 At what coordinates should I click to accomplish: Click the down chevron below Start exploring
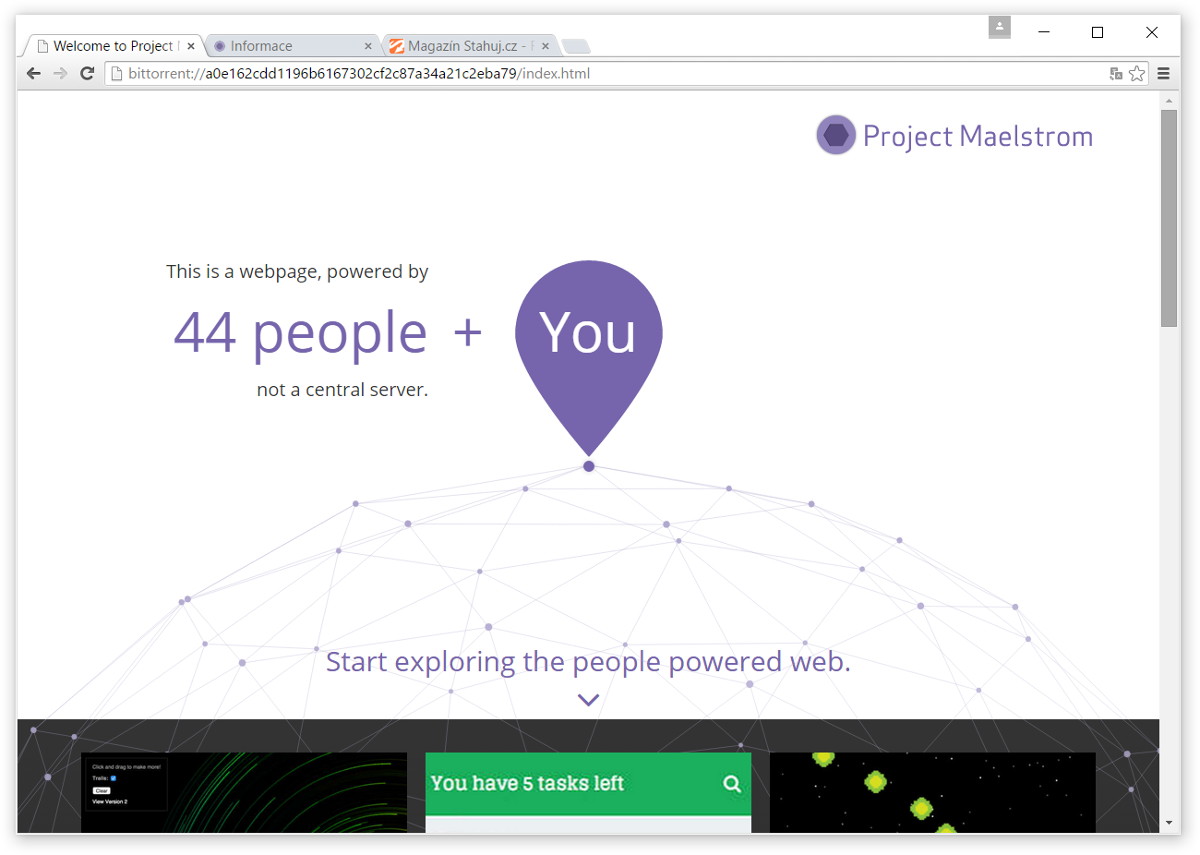[588, 700]
